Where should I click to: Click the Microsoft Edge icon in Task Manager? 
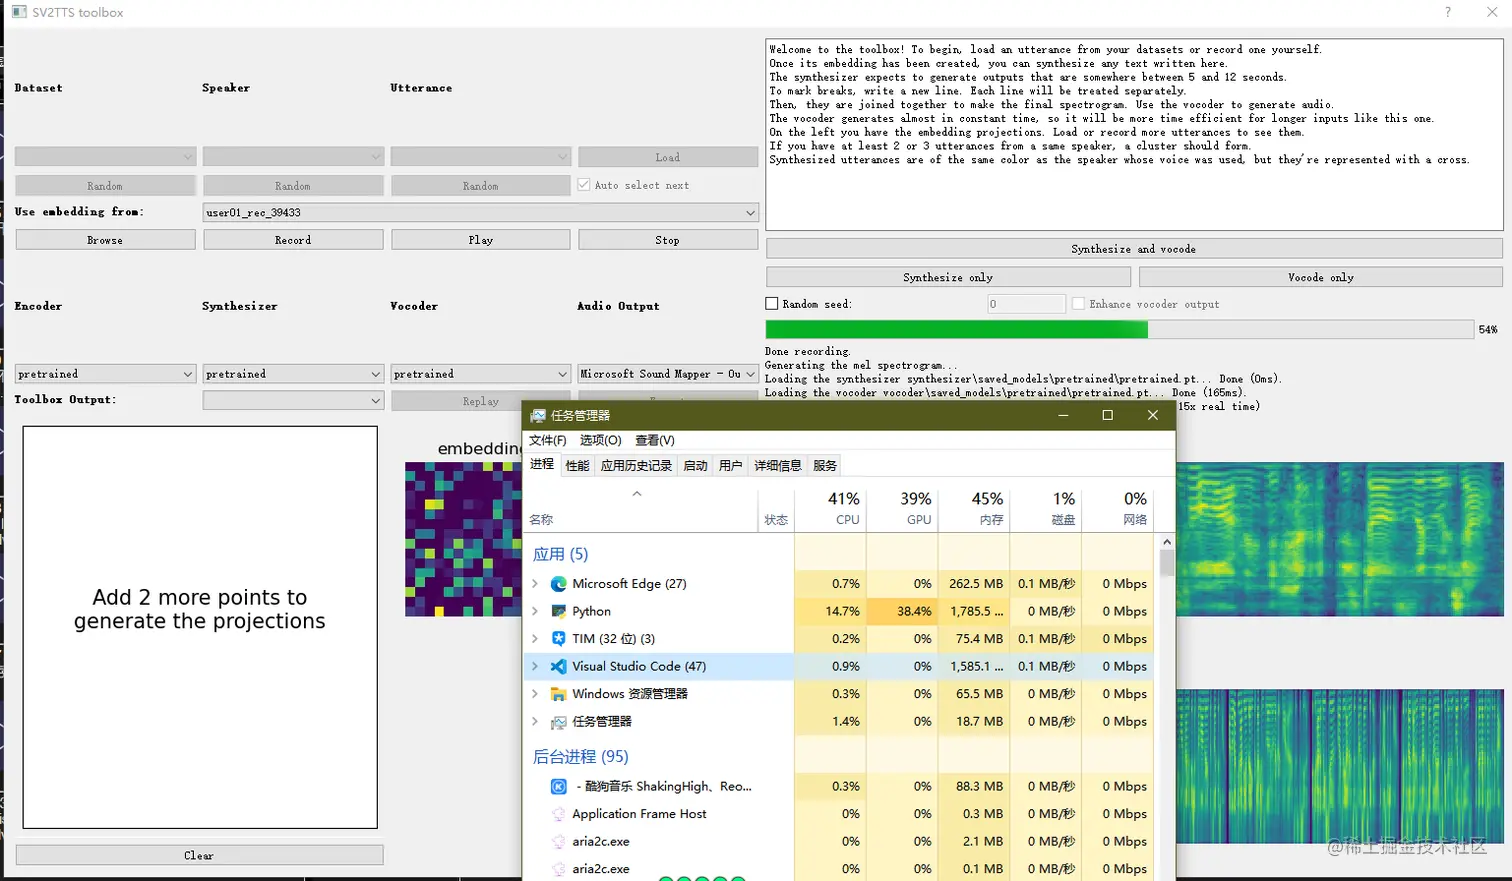[559, 584]
